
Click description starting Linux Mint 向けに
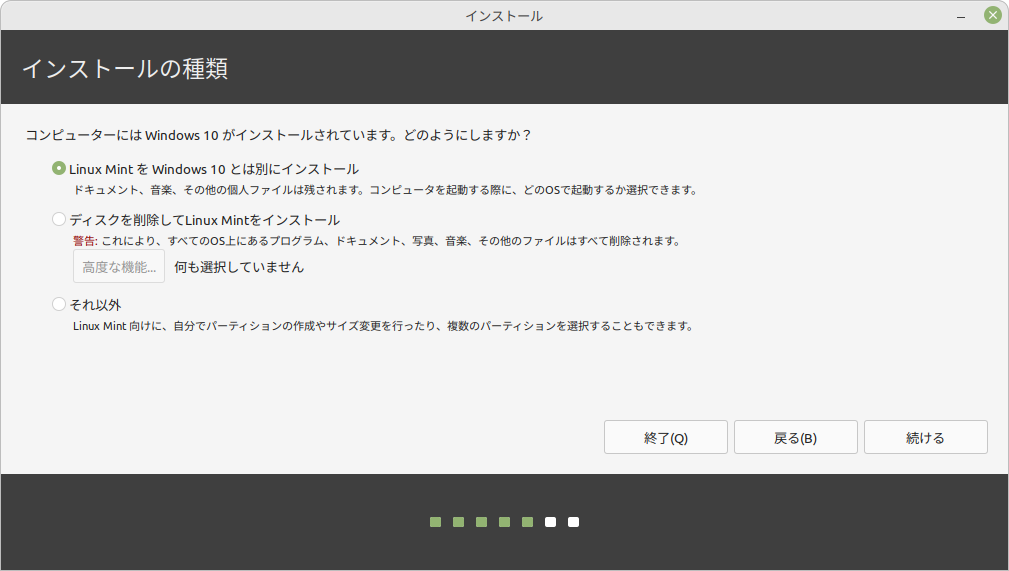pyautogui.click(x=384, y=326)
